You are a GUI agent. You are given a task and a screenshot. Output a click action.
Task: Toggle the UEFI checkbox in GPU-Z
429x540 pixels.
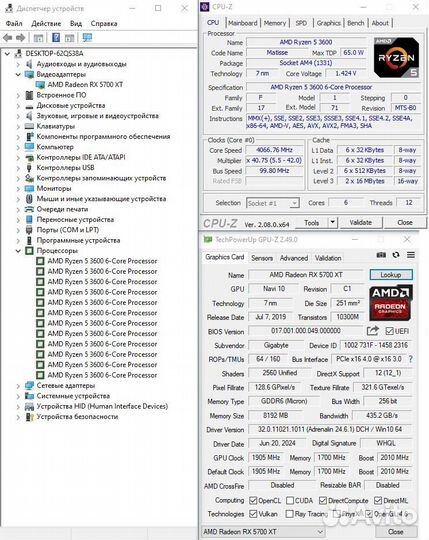pyautogui.click(x=389, y=331)
